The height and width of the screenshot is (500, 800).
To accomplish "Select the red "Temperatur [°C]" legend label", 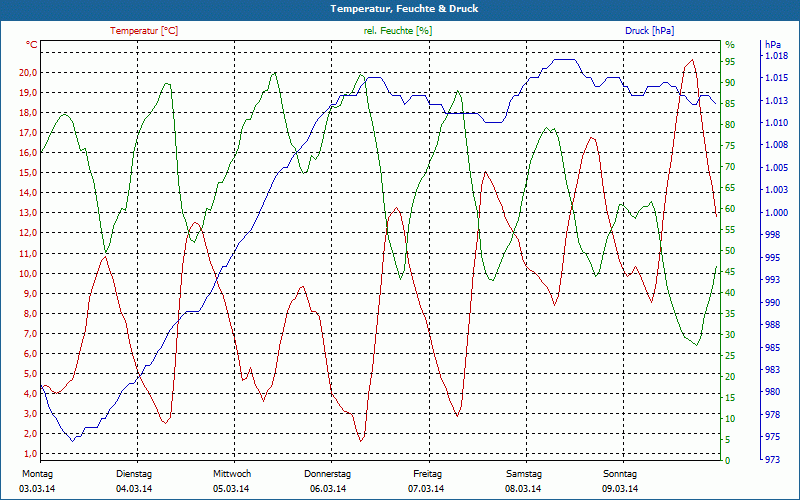I will click(144, 31).
